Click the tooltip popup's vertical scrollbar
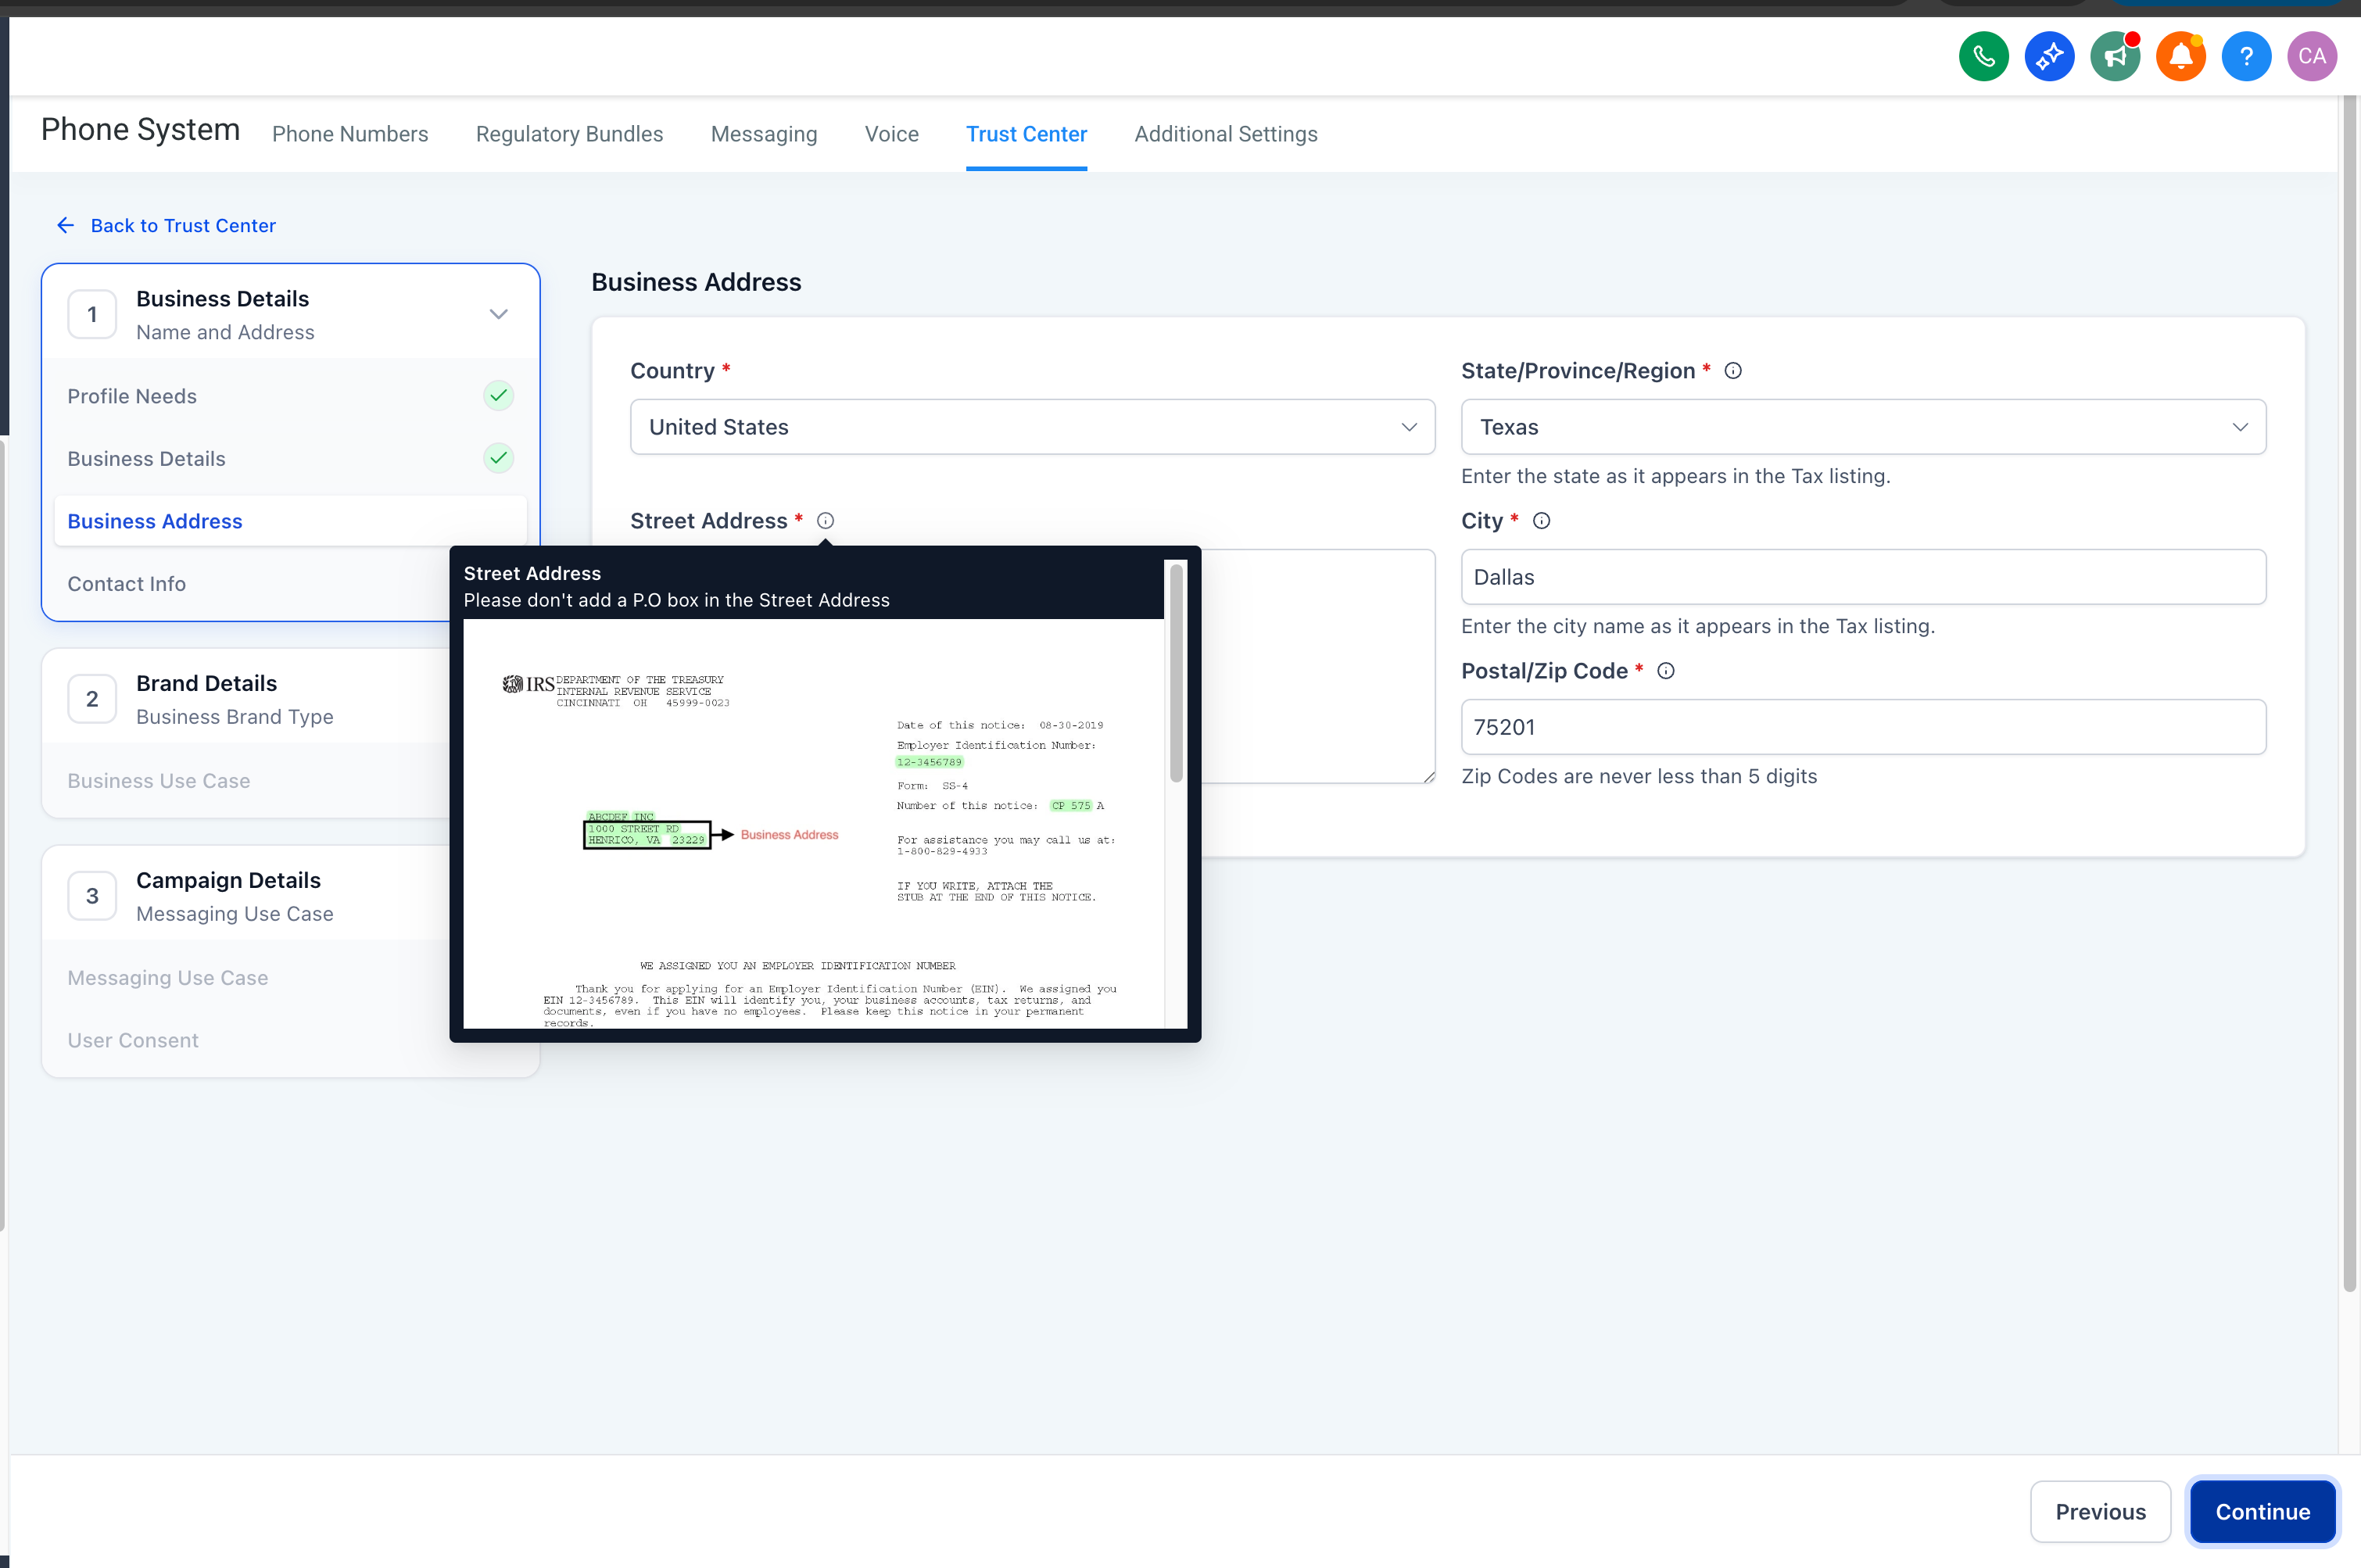 click(x=1176, y=672)
